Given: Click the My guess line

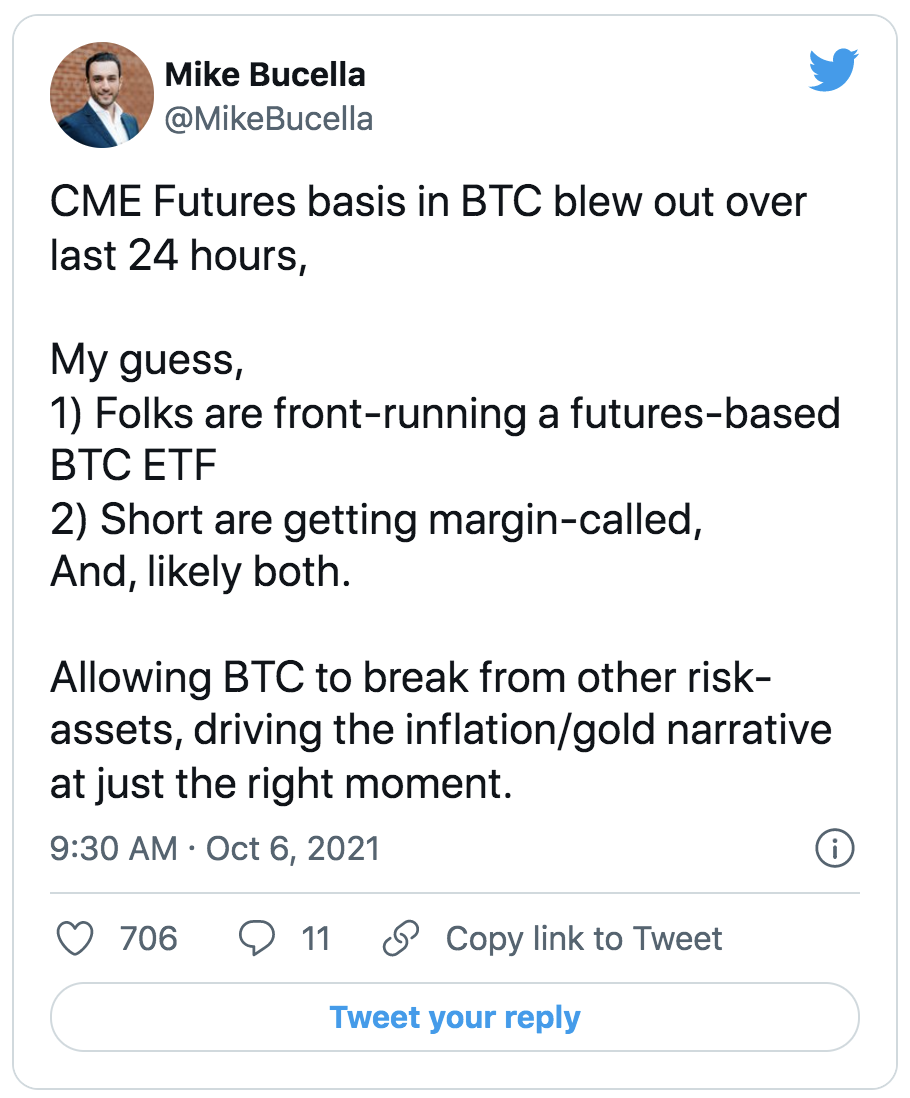Looking at the screenshot, I should (147, 361).
